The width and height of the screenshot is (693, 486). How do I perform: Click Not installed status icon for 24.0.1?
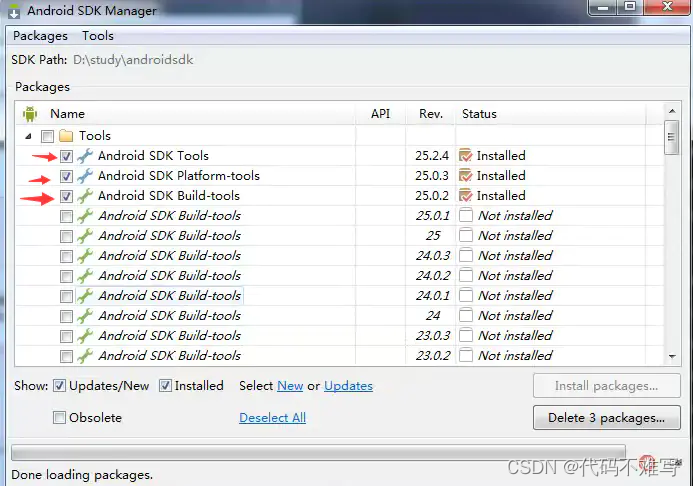point(465,296)
